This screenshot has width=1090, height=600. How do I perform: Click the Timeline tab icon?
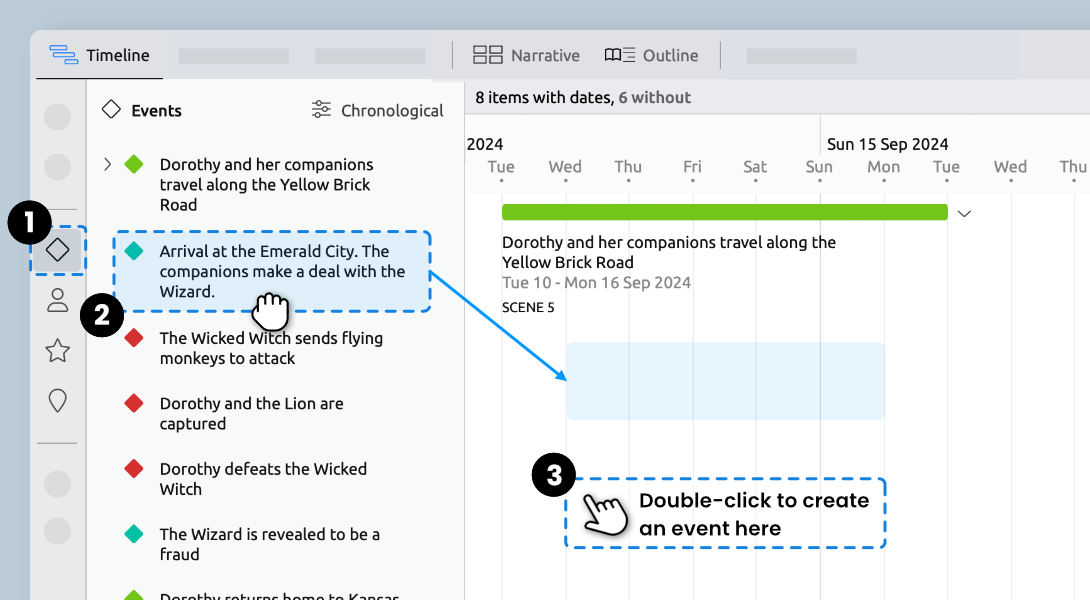63,55
